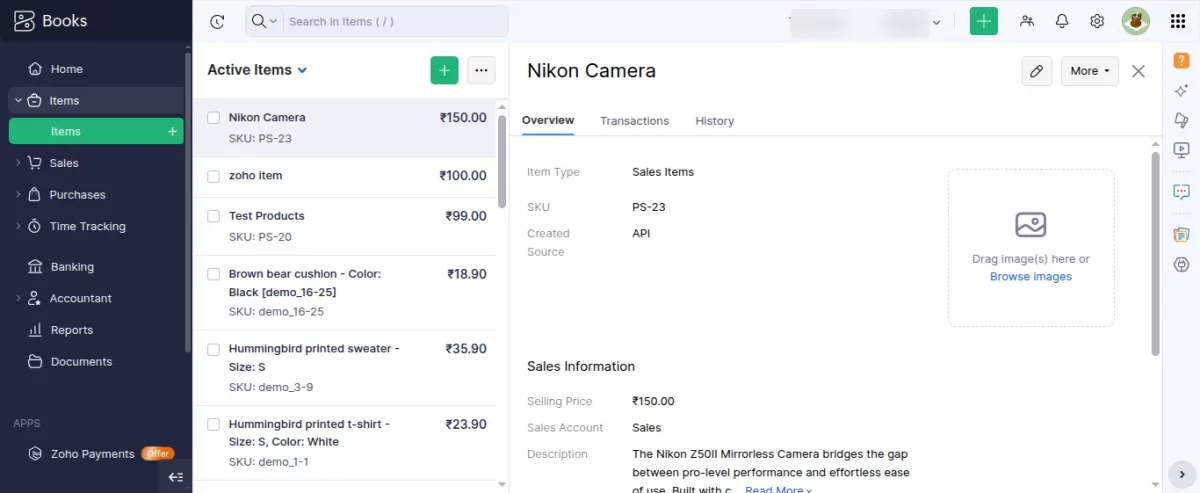
Task: Add new item with green plus in list header
Action: 445,70
